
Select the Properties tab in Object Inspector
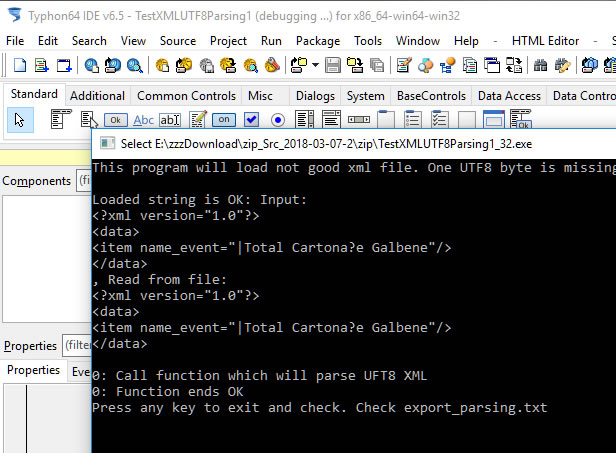click(33, 370)
